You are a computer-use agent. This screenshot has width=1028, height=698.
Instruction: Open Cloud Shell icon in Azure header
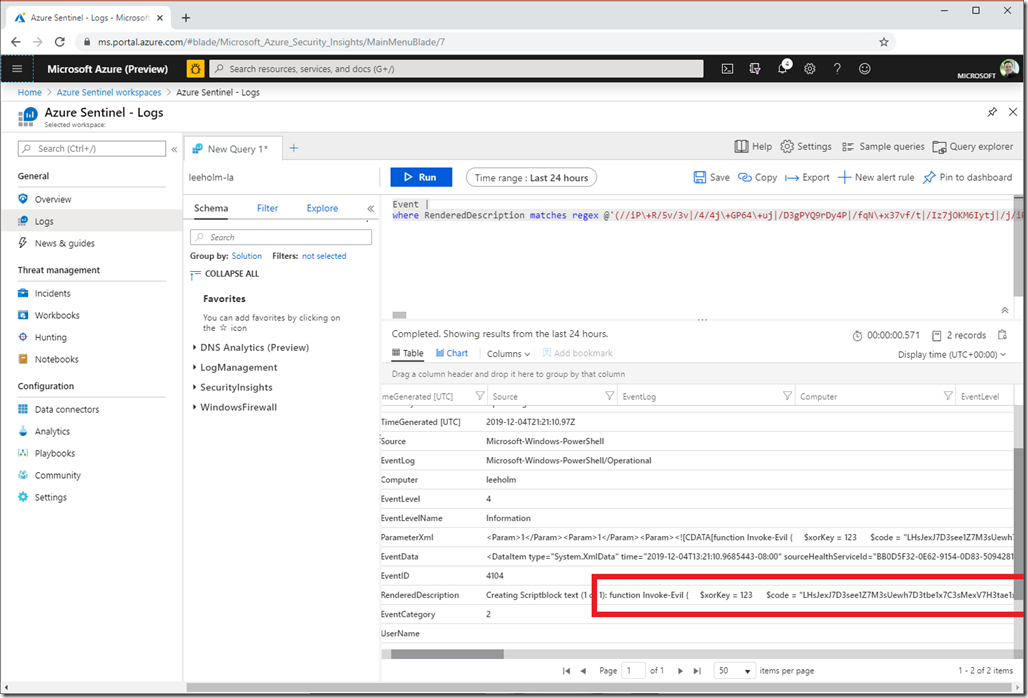coord(727,69)
